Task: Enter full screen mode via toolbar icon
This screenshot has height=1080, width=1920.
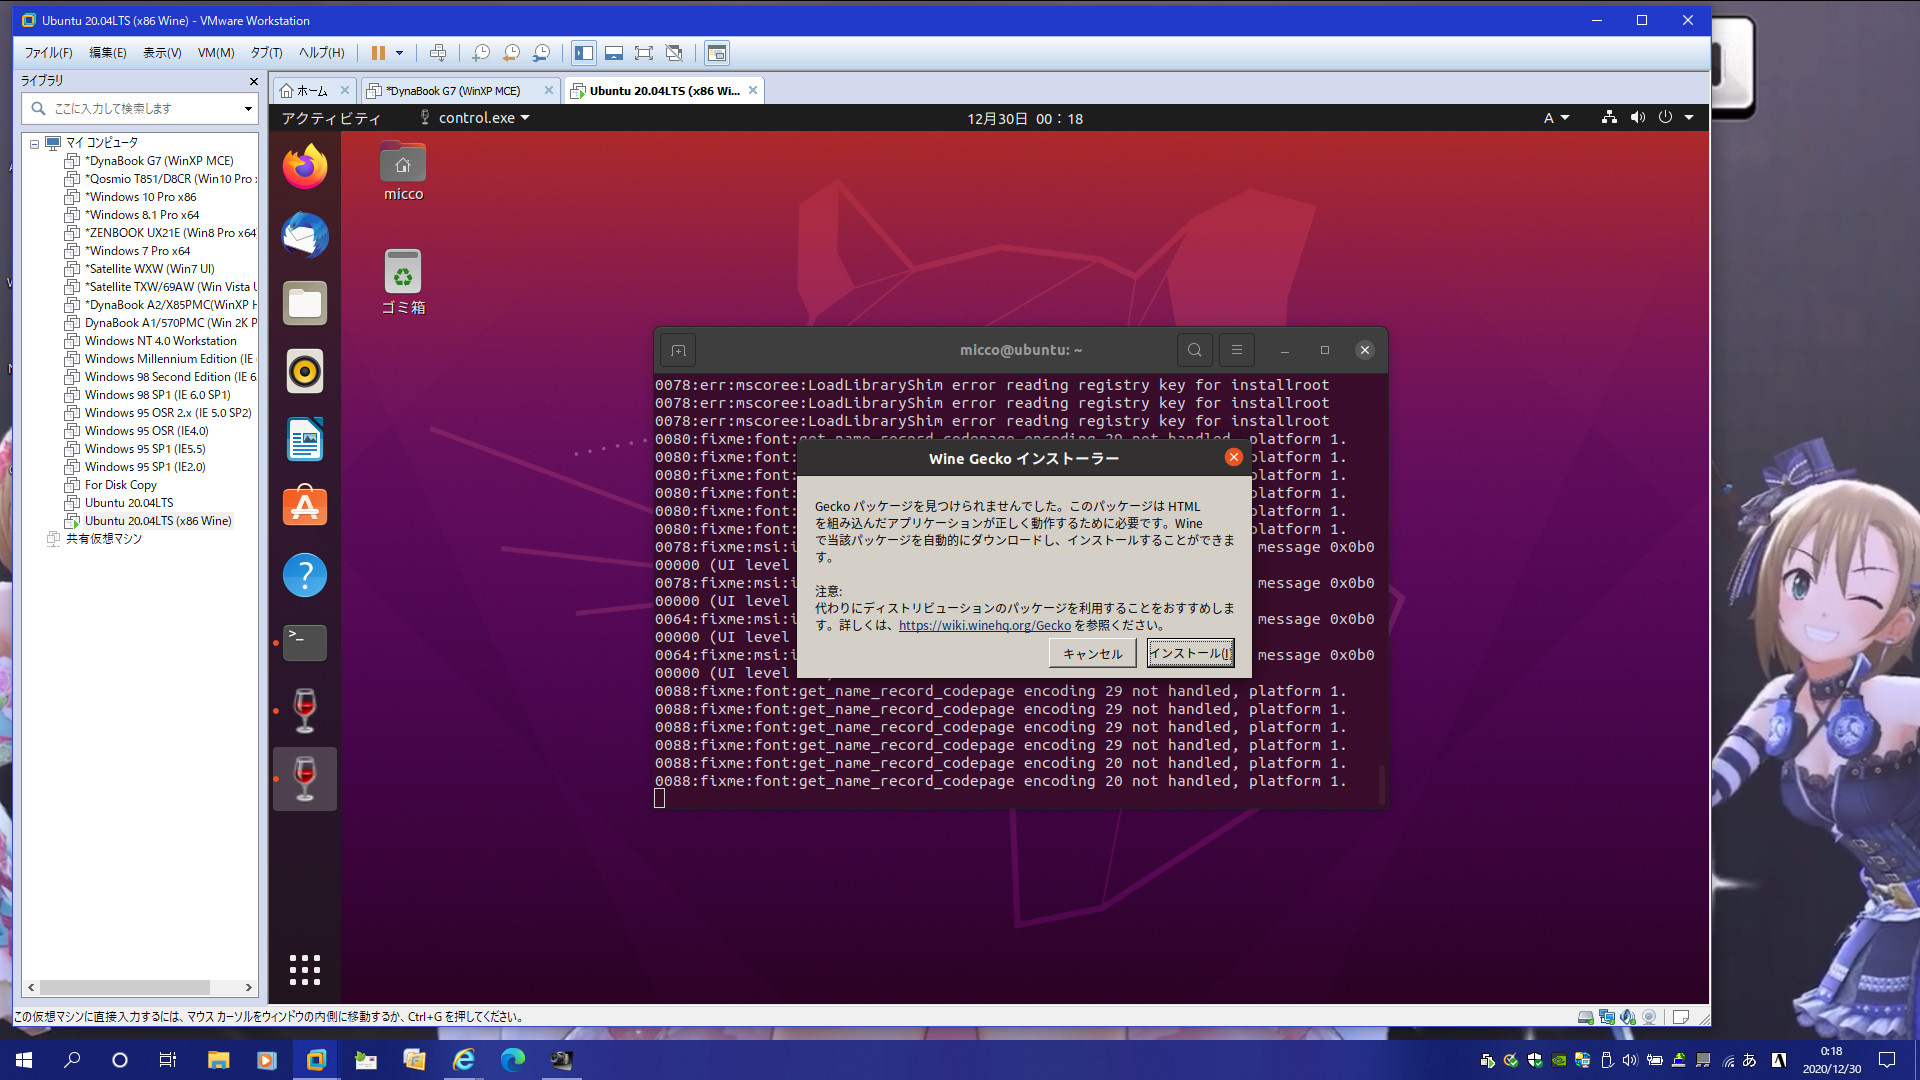Action: pyautogui.click(x=644, y=53)
